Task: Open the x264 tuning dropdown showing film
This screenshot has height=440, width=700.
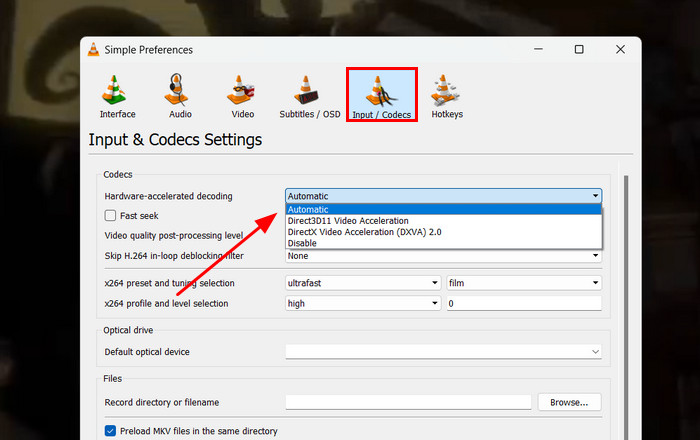Action: [524, 283]
